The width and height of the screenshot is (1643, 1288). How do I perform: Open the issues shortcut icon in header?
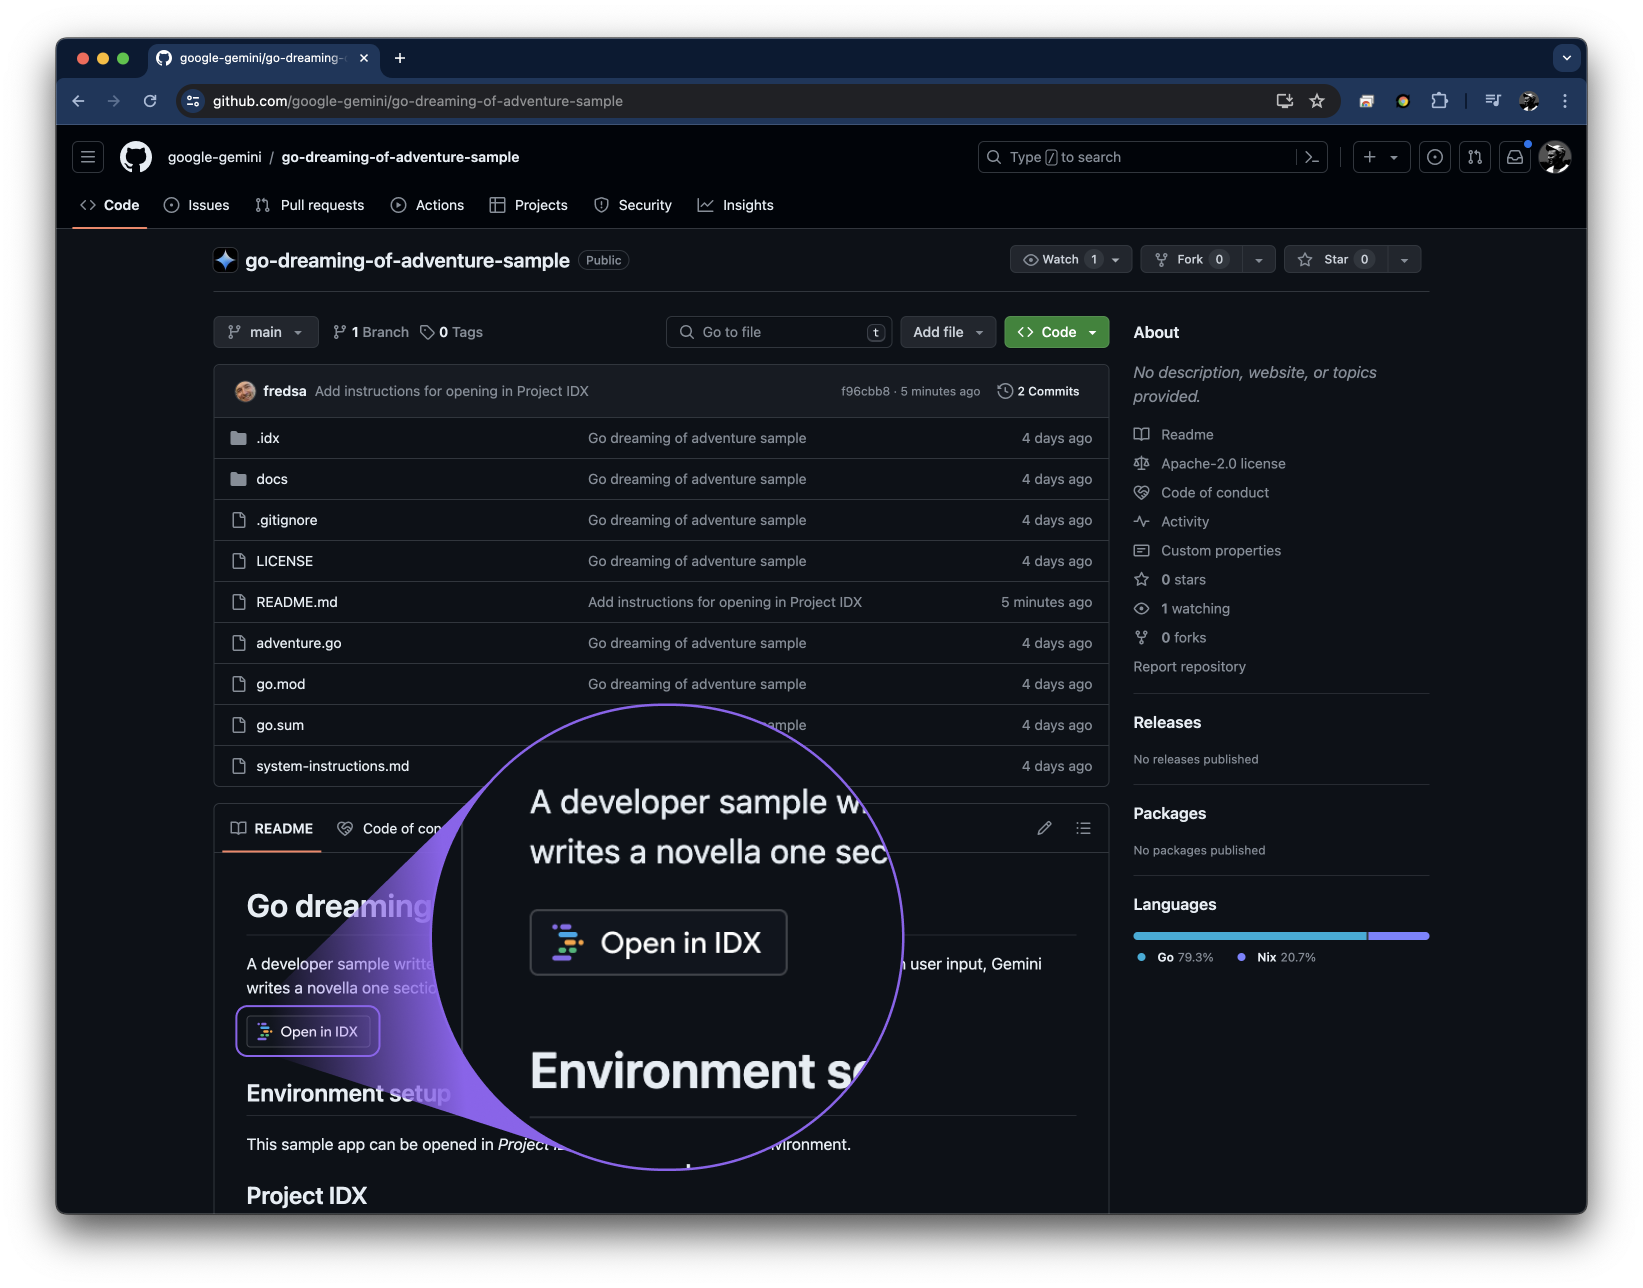click(x=1435, y=157)
